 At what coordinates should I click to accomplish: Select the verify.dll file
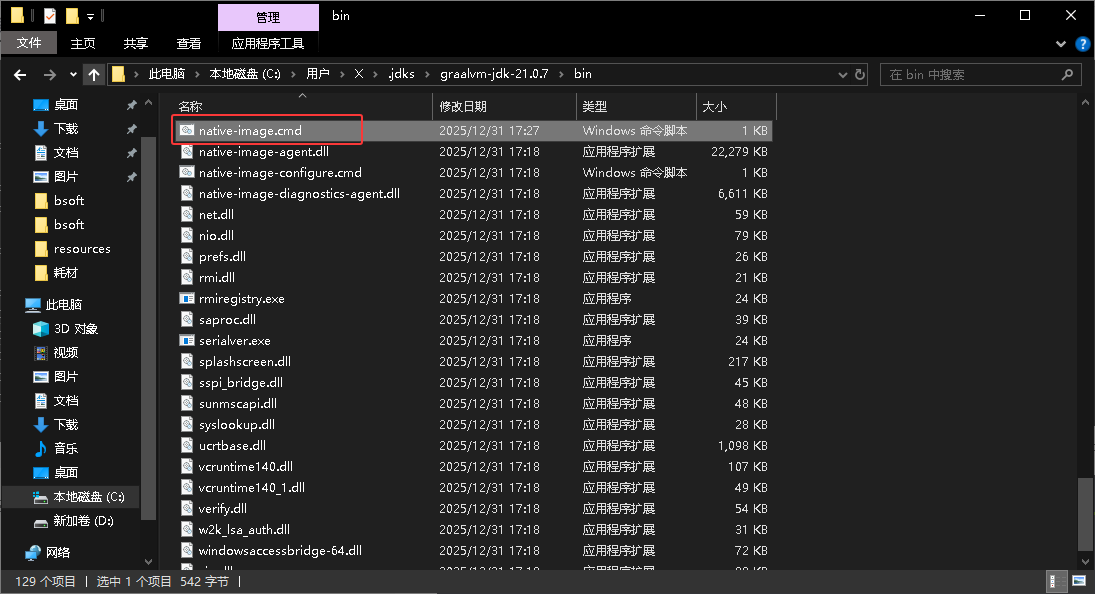222,508
